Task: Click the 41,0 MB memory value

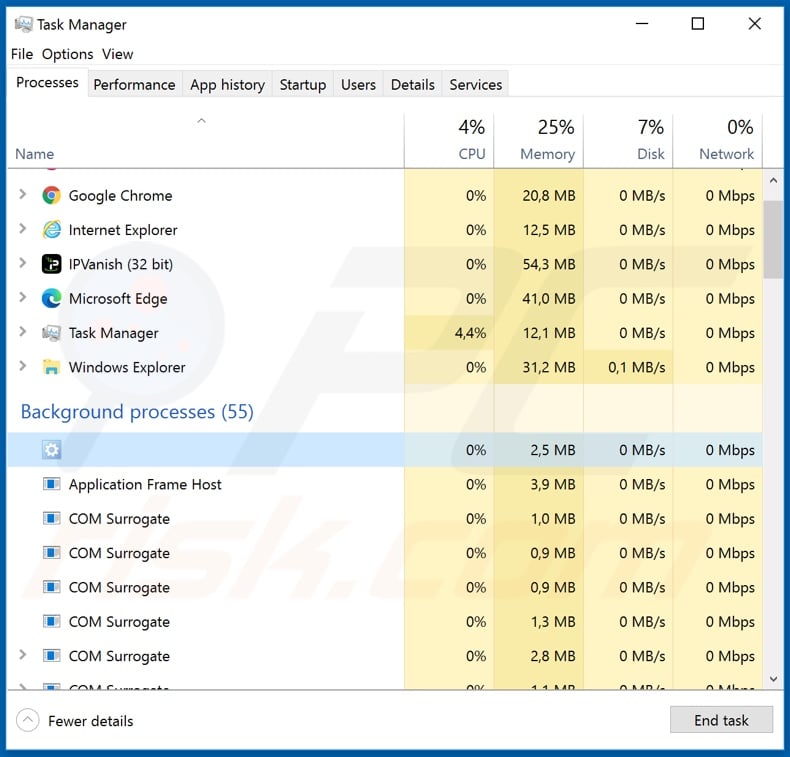Action: point(549,299)
